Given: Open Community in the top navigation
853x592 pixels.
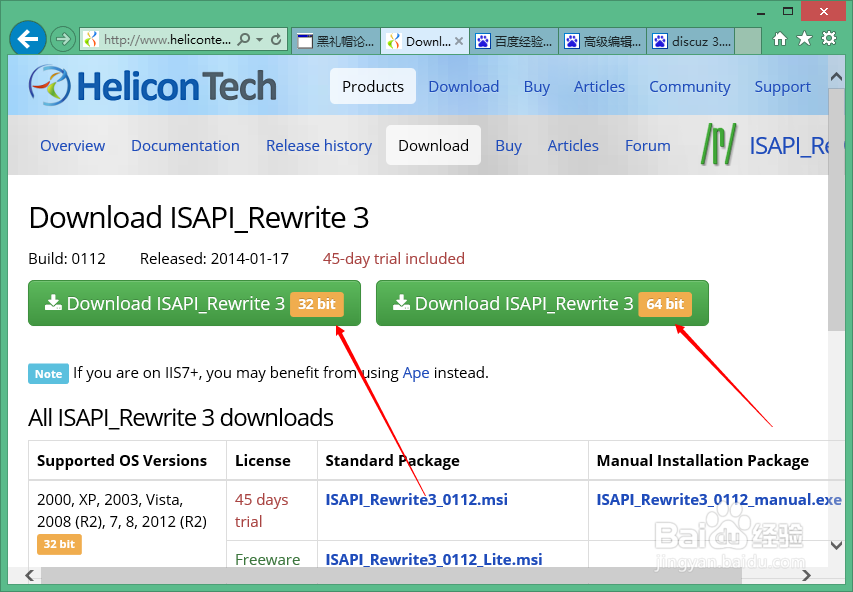Looking at the screenshot, I should (x=690, y=87).
